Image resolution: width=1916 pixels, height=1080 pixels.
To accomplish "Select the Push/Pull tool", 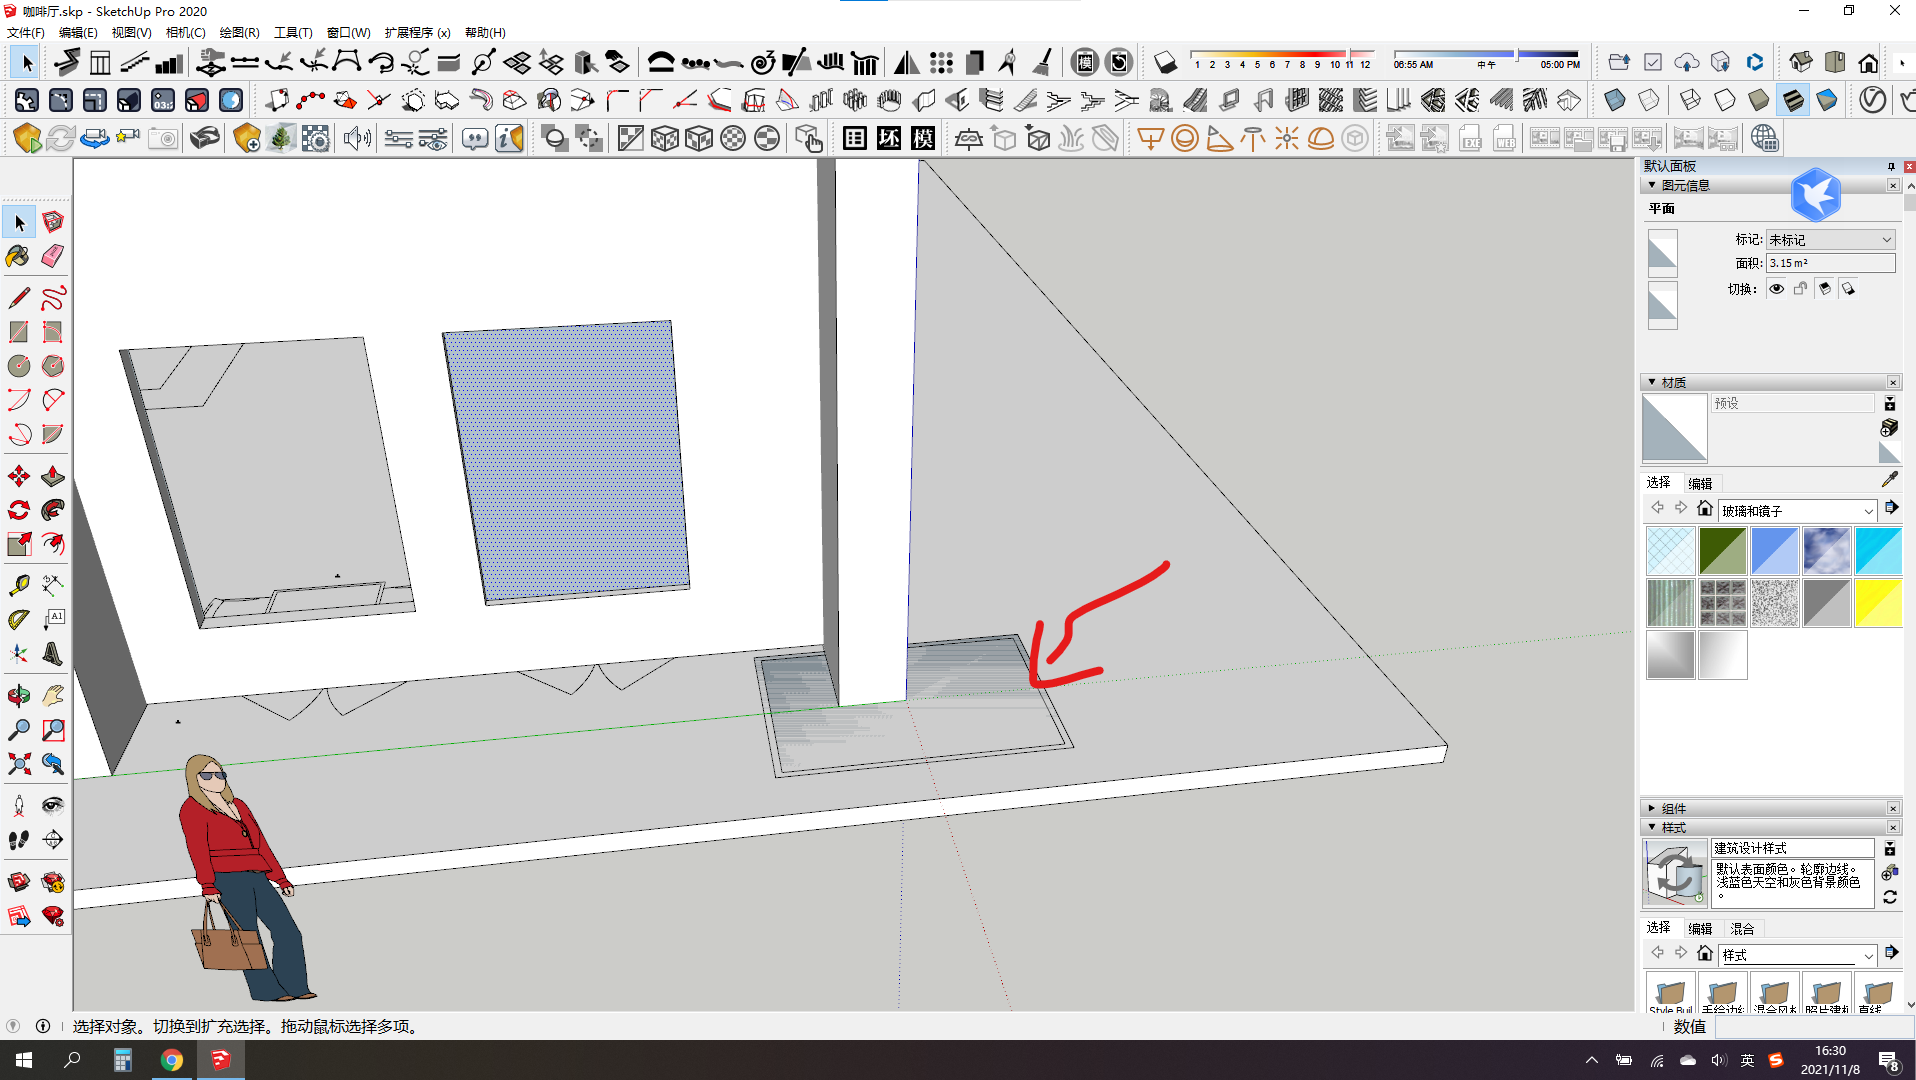I will (x=53, y=476).
